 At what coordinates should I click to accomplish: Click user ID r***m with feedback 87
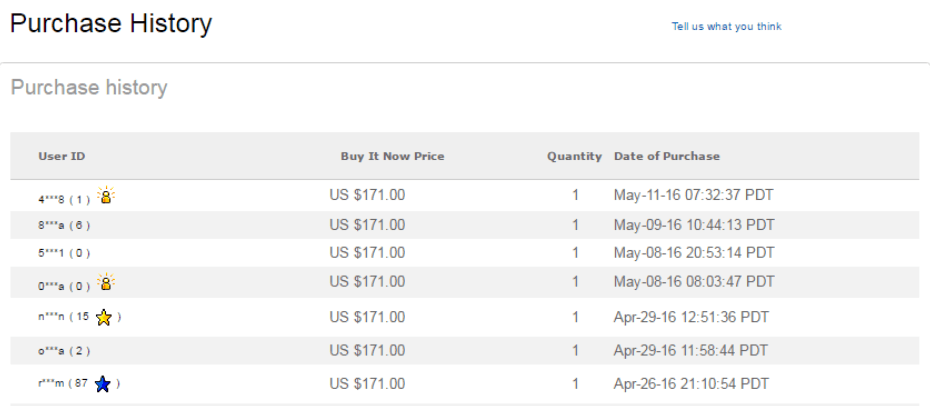tap(52, 383)
